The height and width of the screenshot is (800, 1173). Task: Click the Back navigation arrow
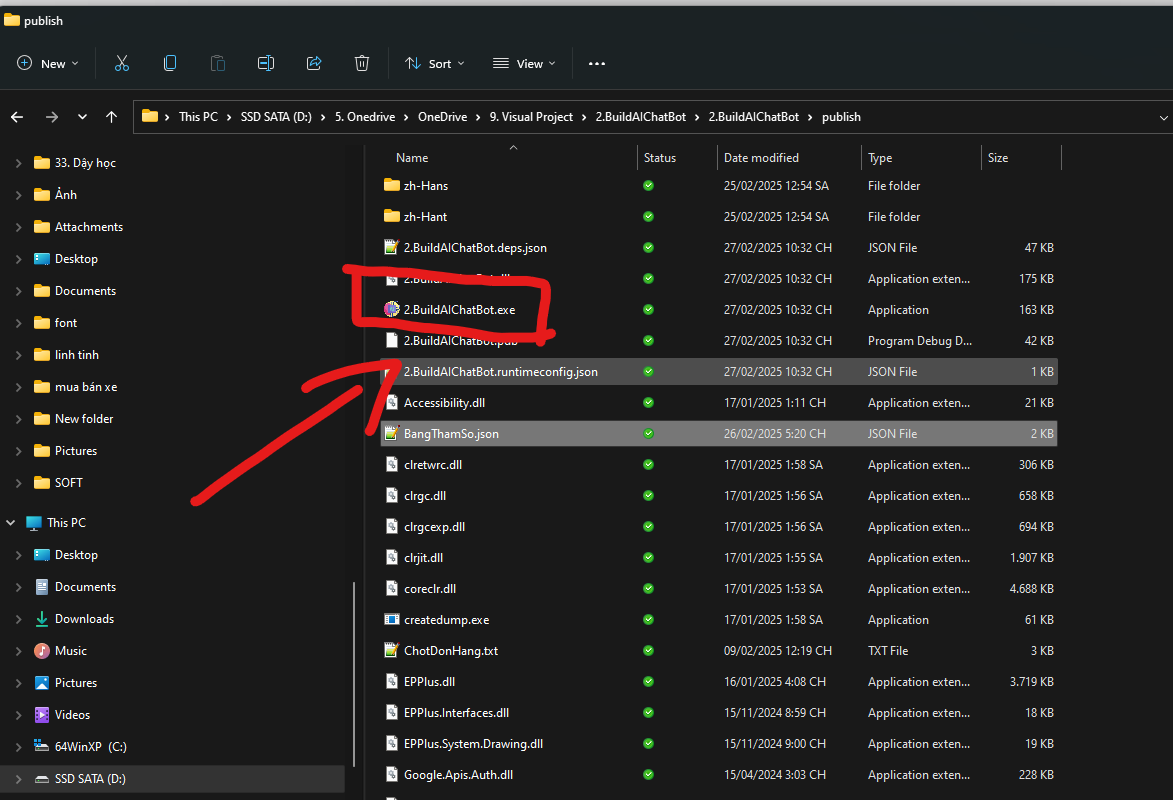(x=17, y=117)
